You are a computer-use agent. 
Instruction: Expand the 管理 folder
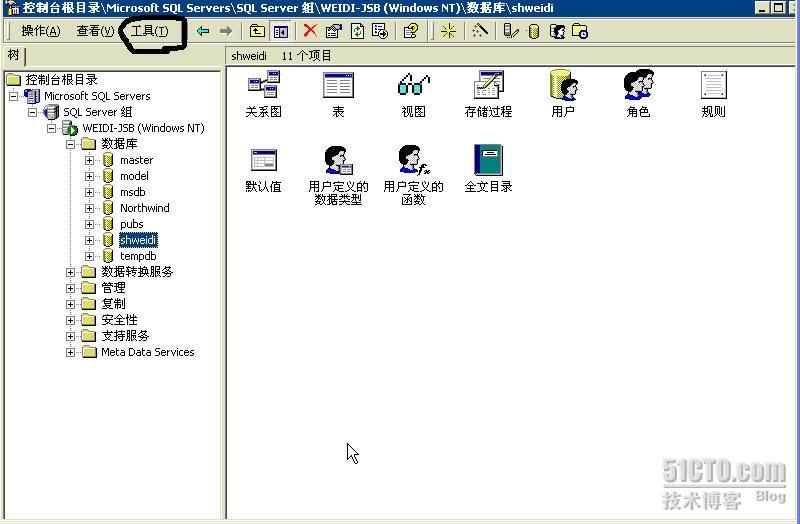click(70, 288)
